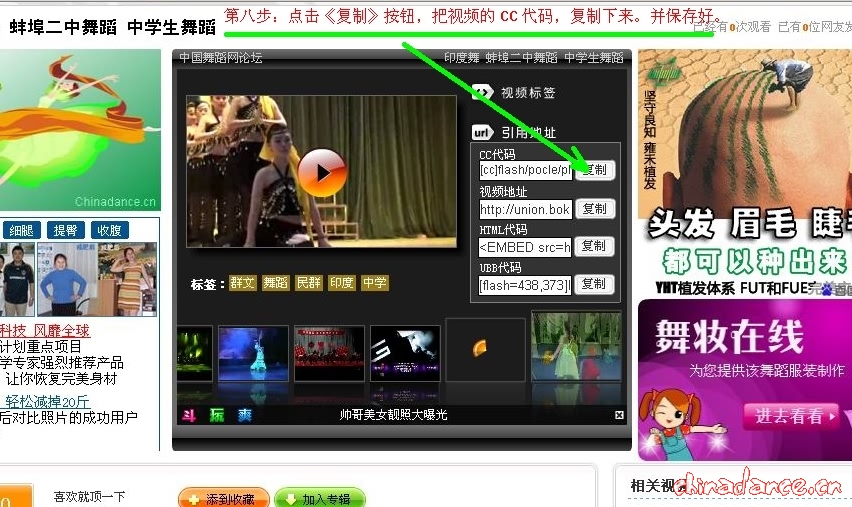Click the 蚌埠二中舞蹈 中学生舞蹈 page heading
Viewport: 852px width, 507px height.
[112, 27]
